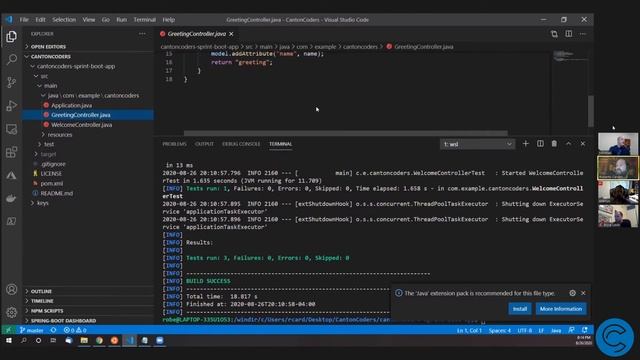640x360 pixels.
Task: Open Chrome from the Windows taskbar
Action: click(99, 340)
